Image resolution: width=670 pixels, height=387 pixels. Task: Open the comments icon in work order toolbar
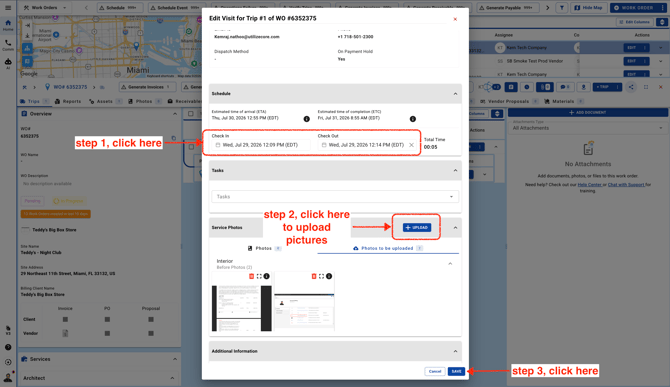click(x=565, y=87)
